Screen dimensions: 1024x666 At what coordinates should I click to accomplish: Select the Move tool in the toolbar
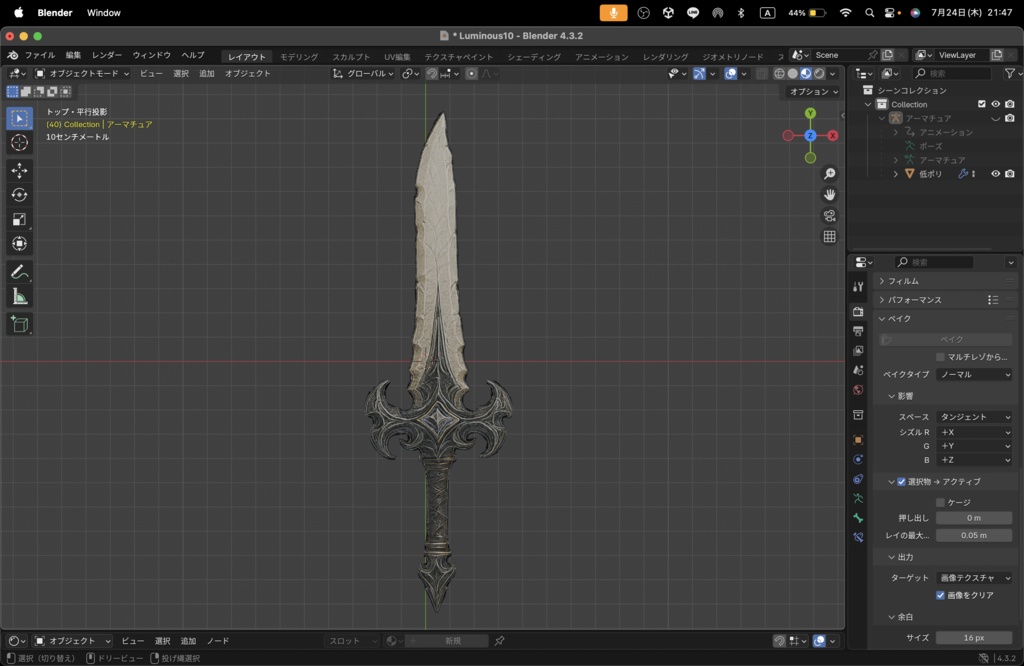20,170
